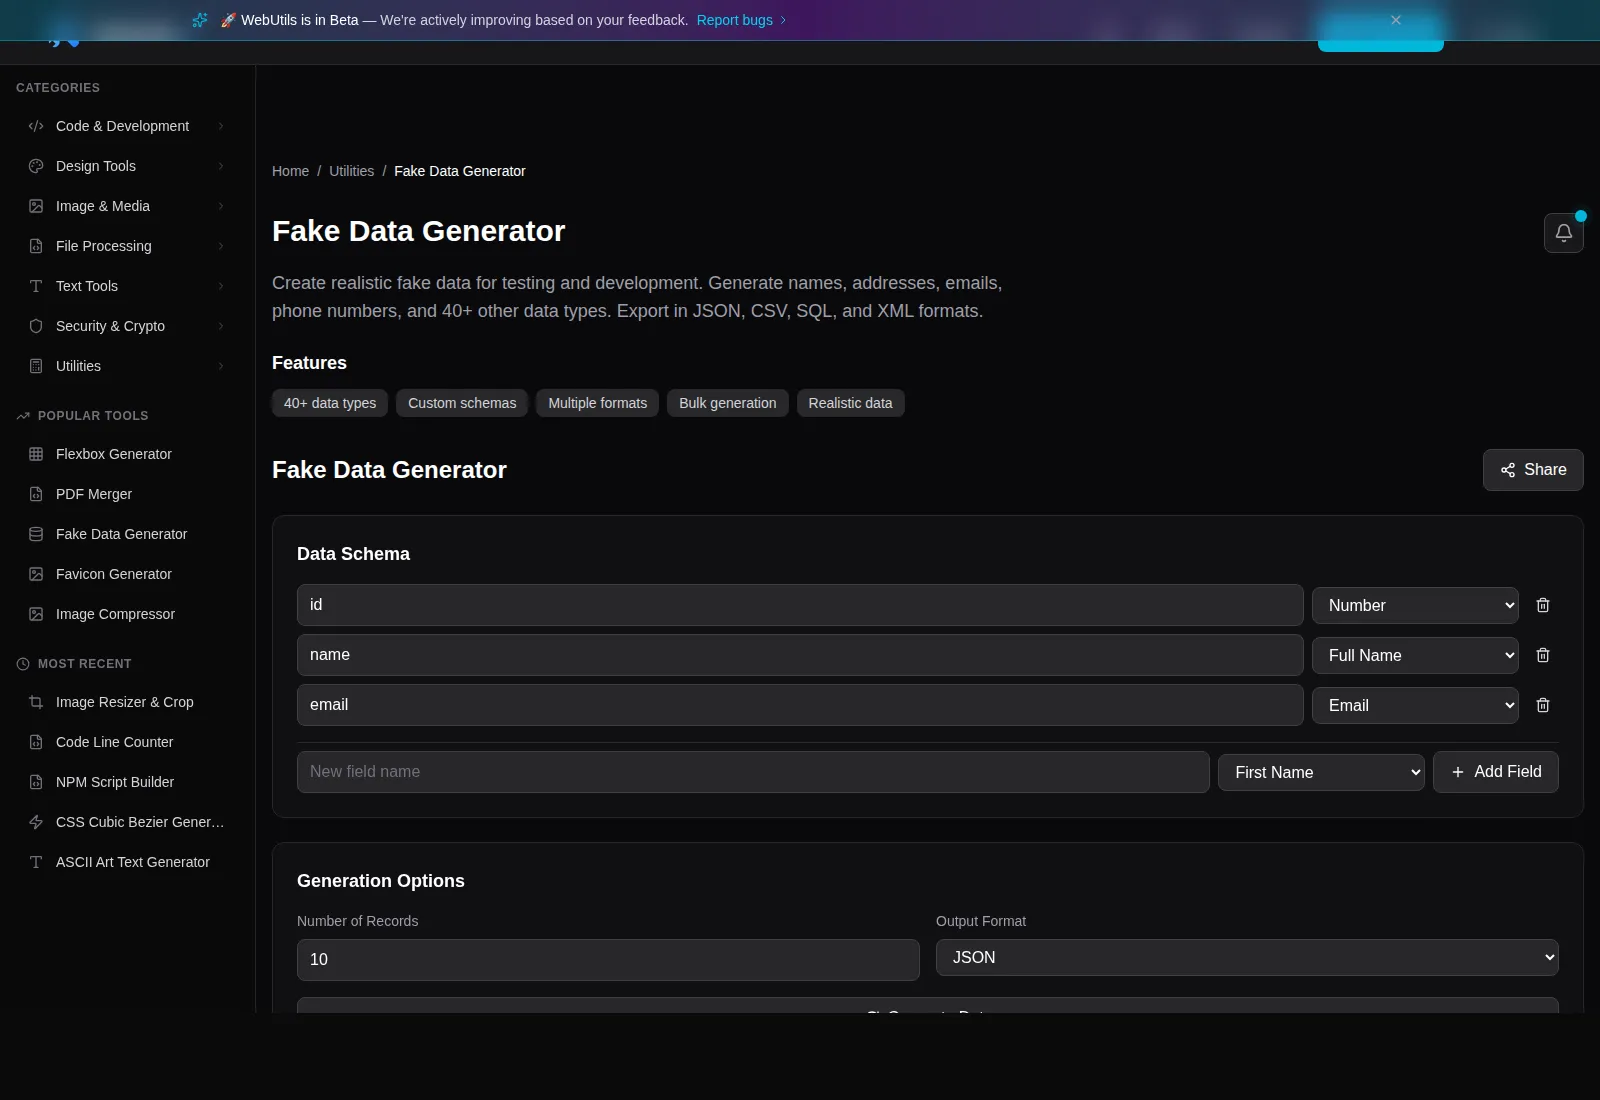Click the id field name input

click(x=800, y=605)
